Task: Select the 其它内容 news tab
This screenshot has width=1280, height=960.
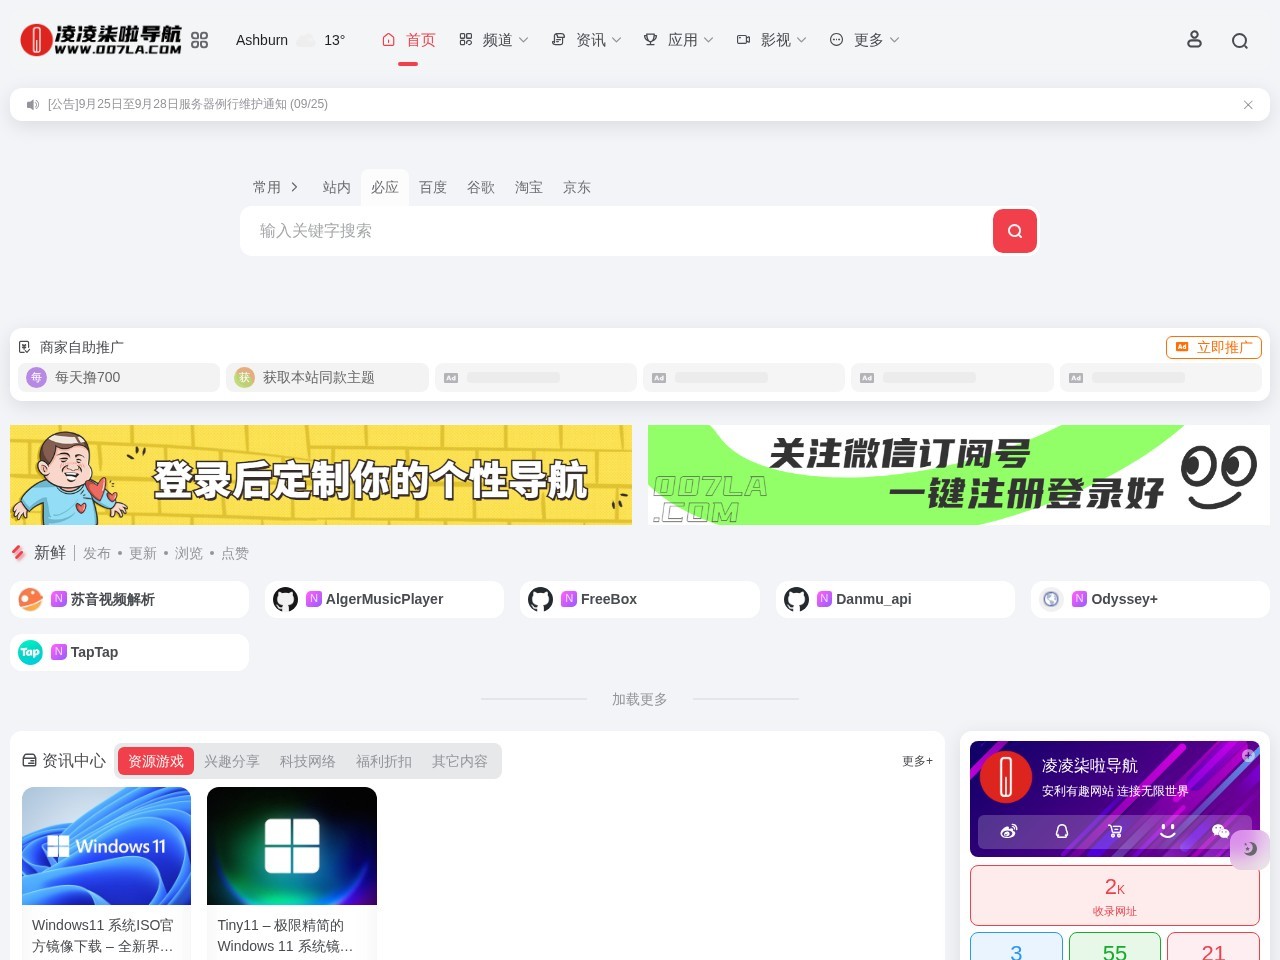Action: 460,761
